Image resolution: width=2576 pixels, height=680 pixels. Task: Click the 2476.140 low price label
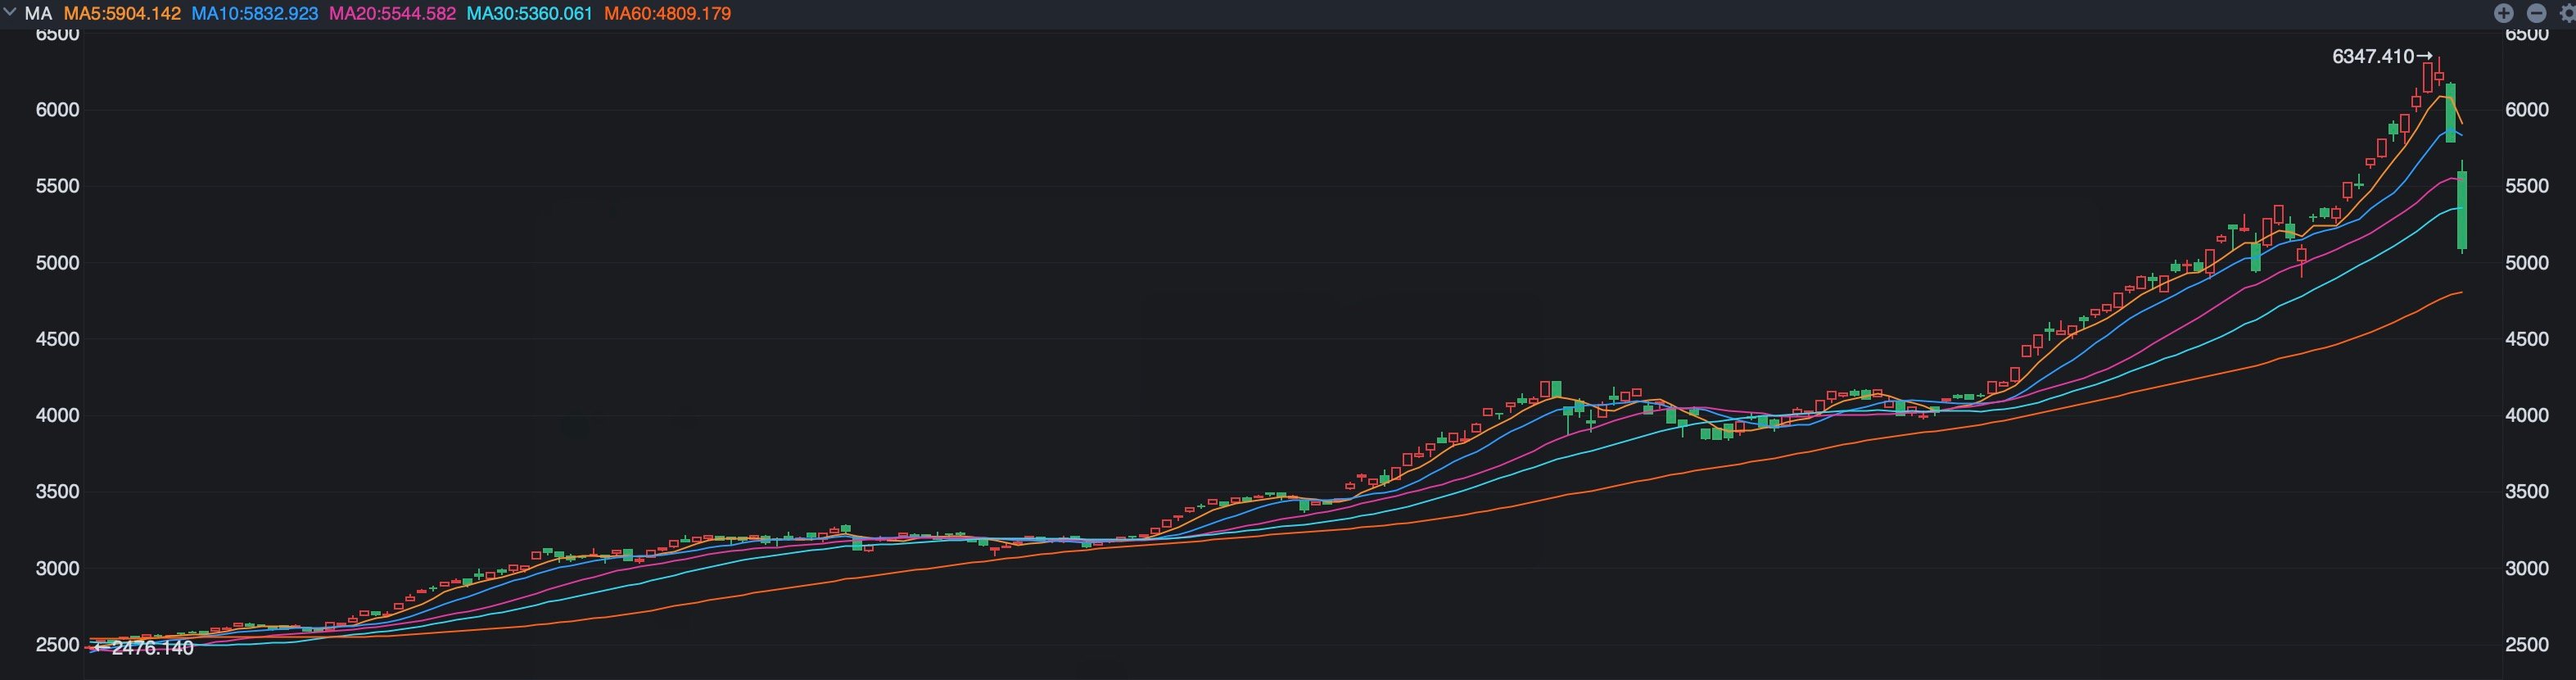coord(153,648)
